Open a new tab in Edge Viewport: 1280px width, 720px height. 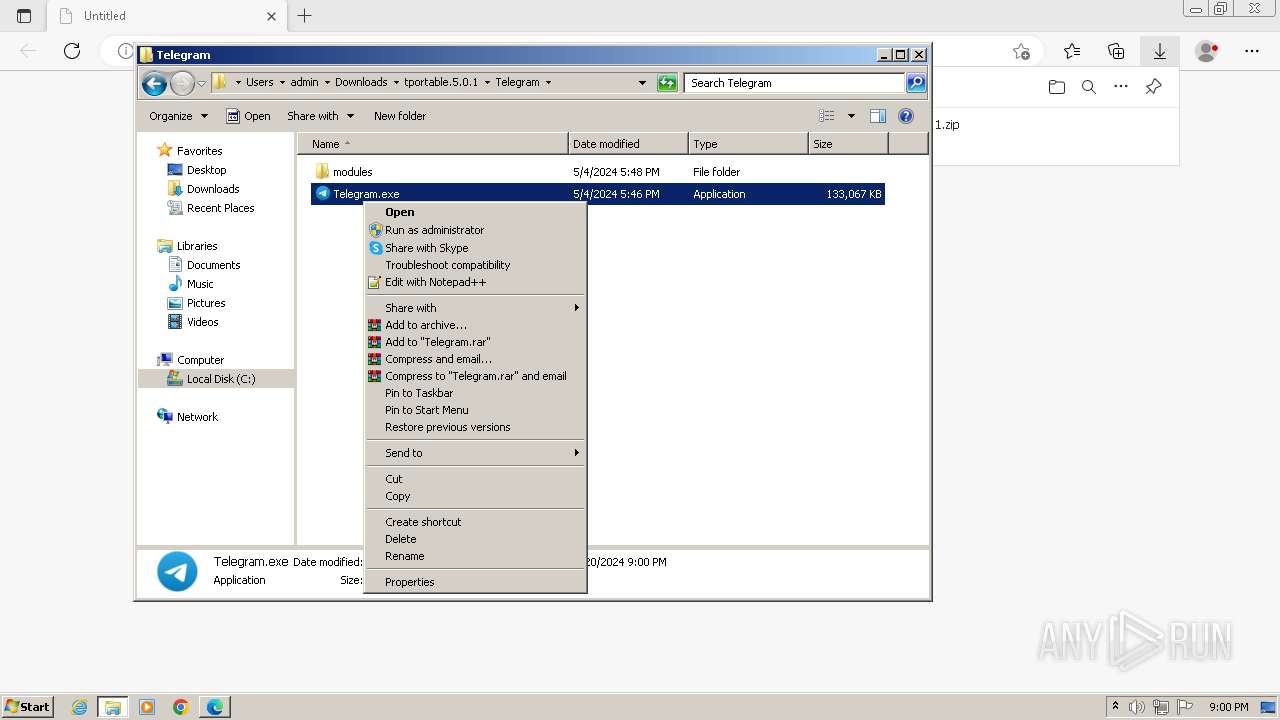[x=305, y=15]
